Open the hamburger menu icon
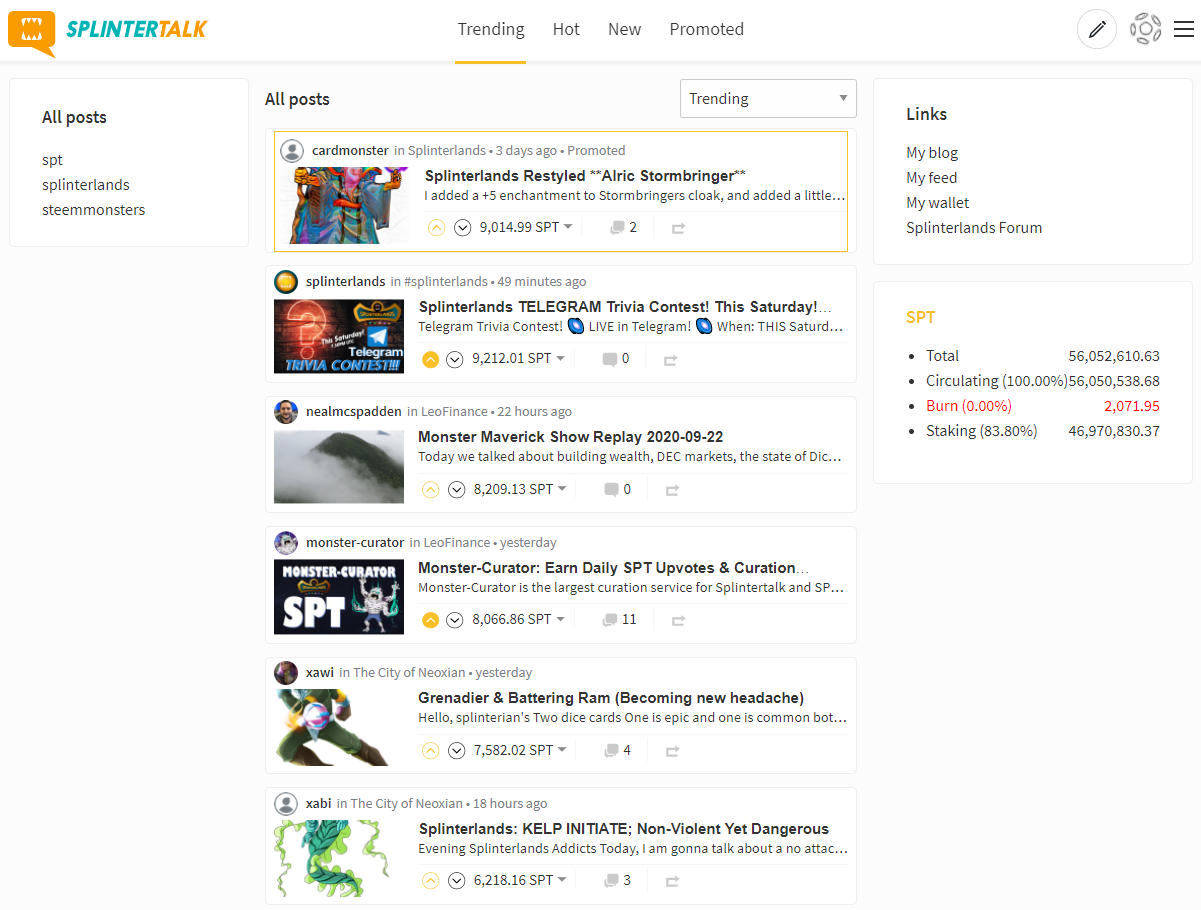Viewport: 1201px width, 910px height. click(x=1184, y=29)
